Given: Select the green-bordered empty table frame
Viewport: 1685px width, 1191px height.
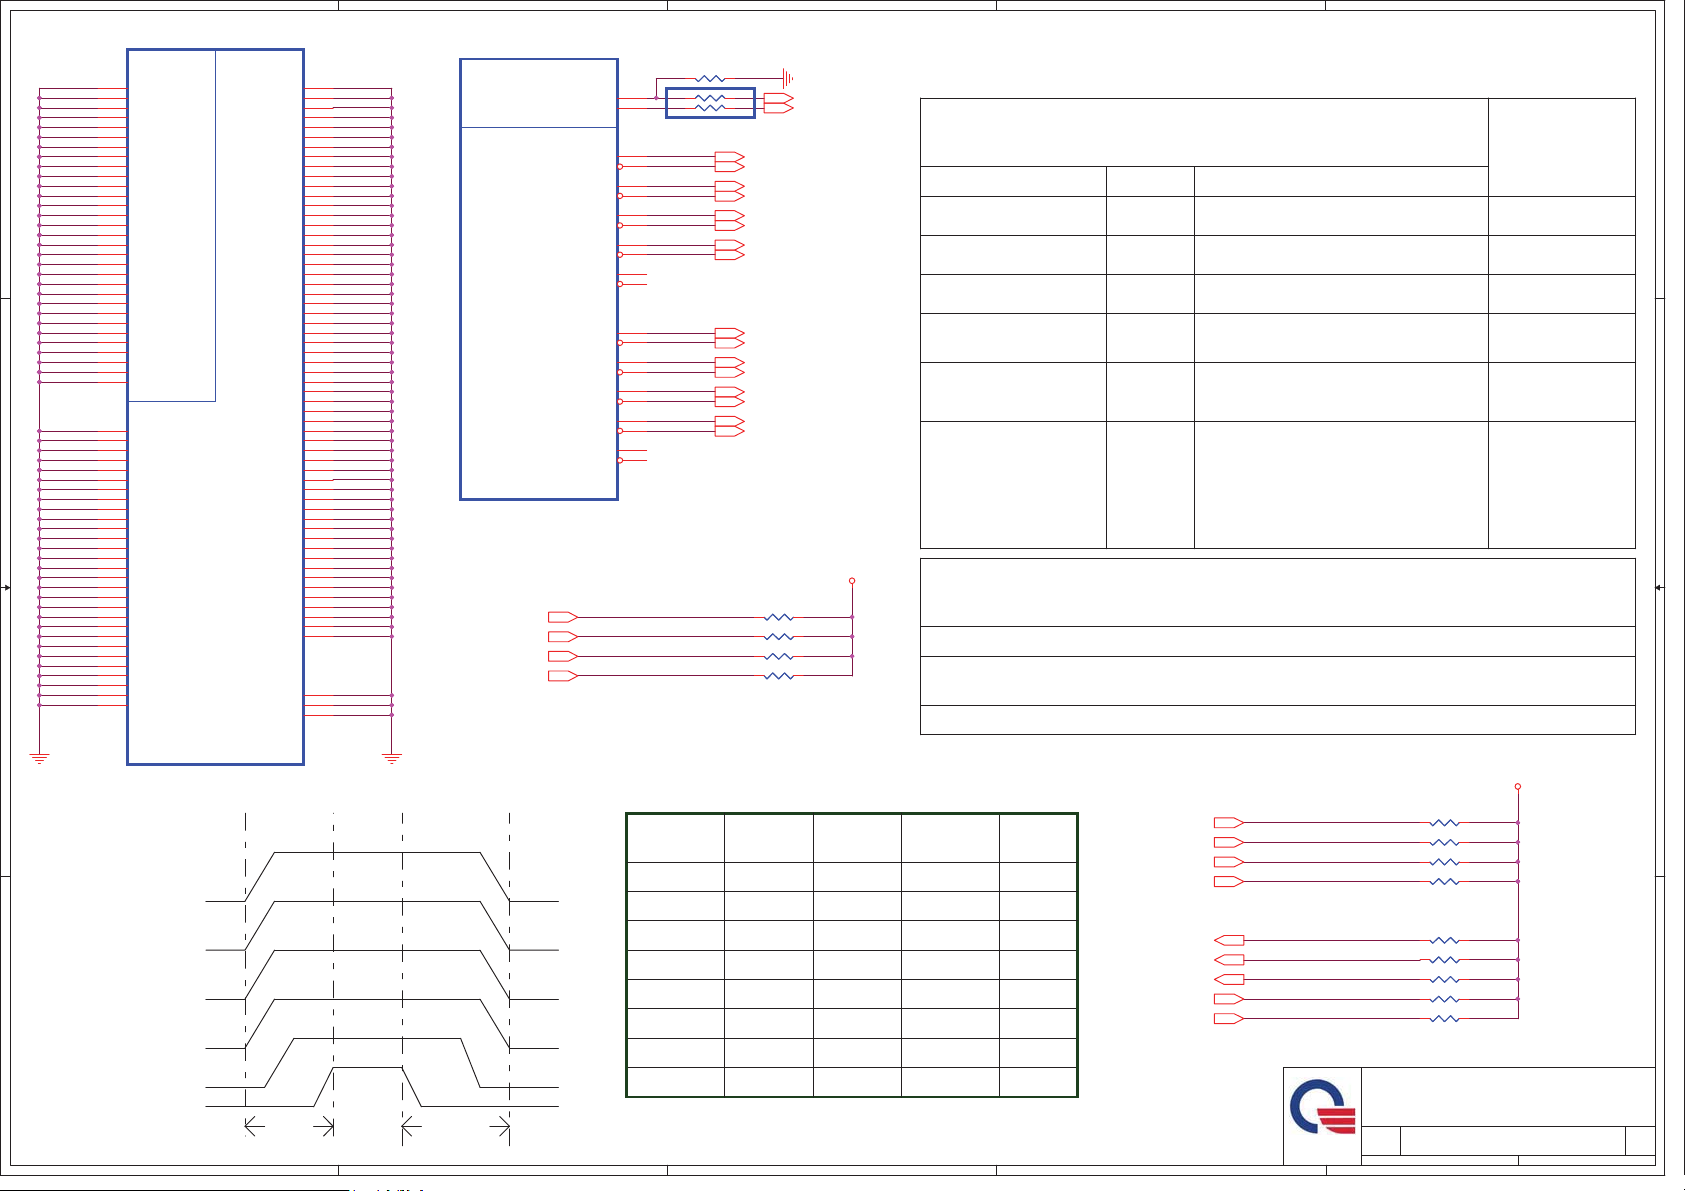Looking at the screenshot, I should (x=852, y=955).
